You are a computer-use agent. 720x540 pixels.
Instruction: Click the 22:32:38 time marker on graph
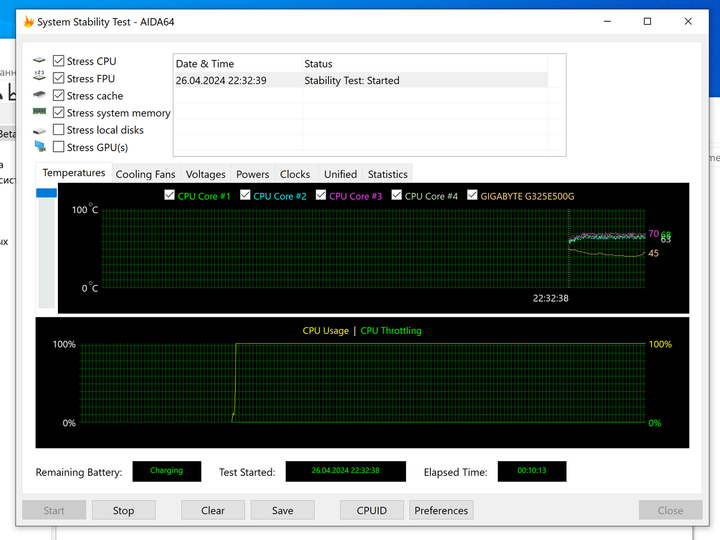pos(551,298)
